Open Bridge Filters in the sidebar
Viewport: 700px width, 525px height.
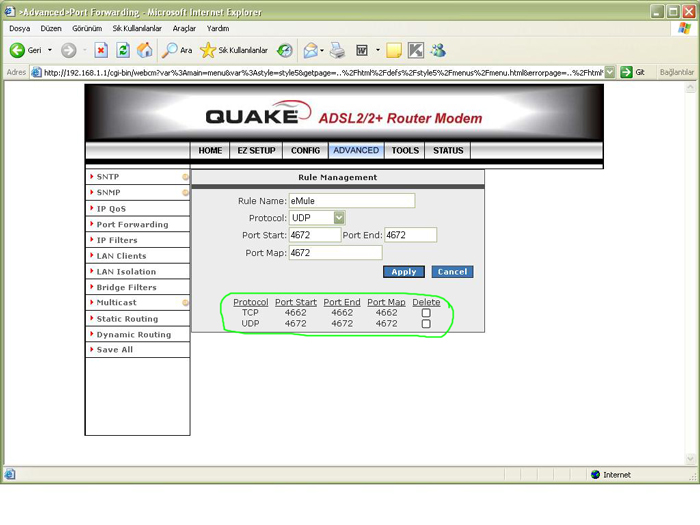pos(126,287)
